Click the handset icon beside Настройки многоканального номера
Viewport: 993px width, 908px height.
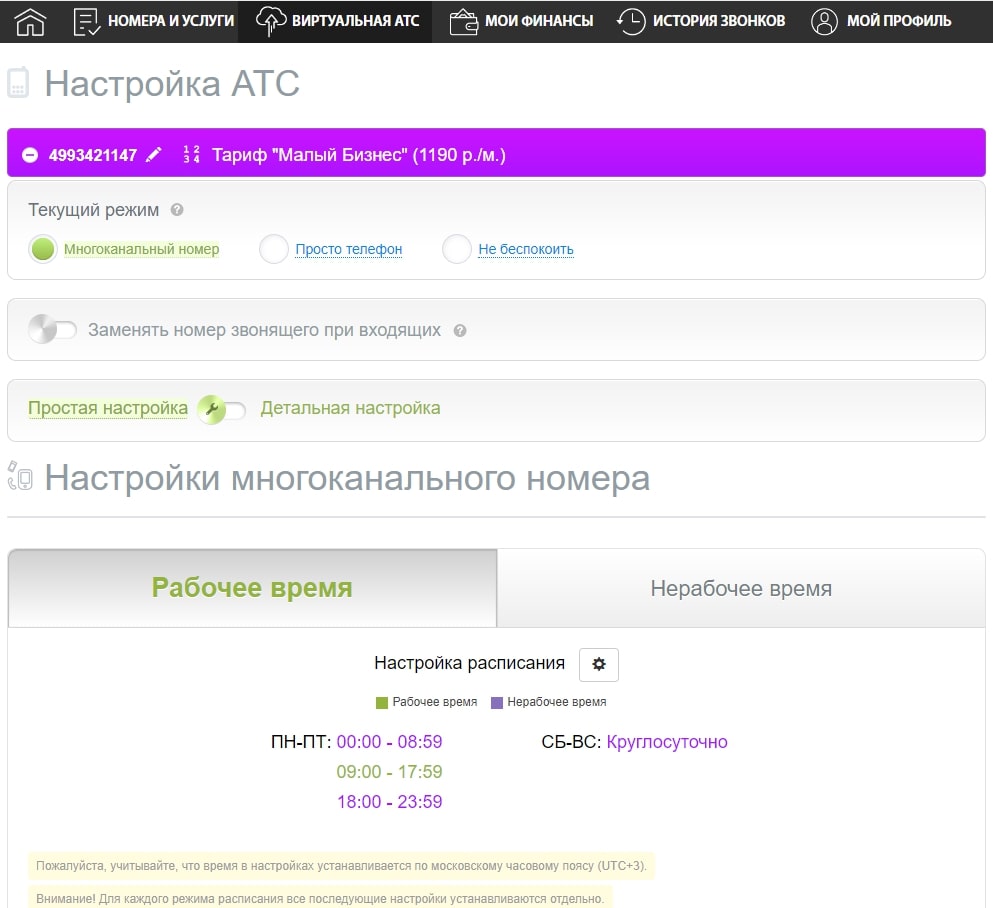pyautogui.click(x=19, y=478)
